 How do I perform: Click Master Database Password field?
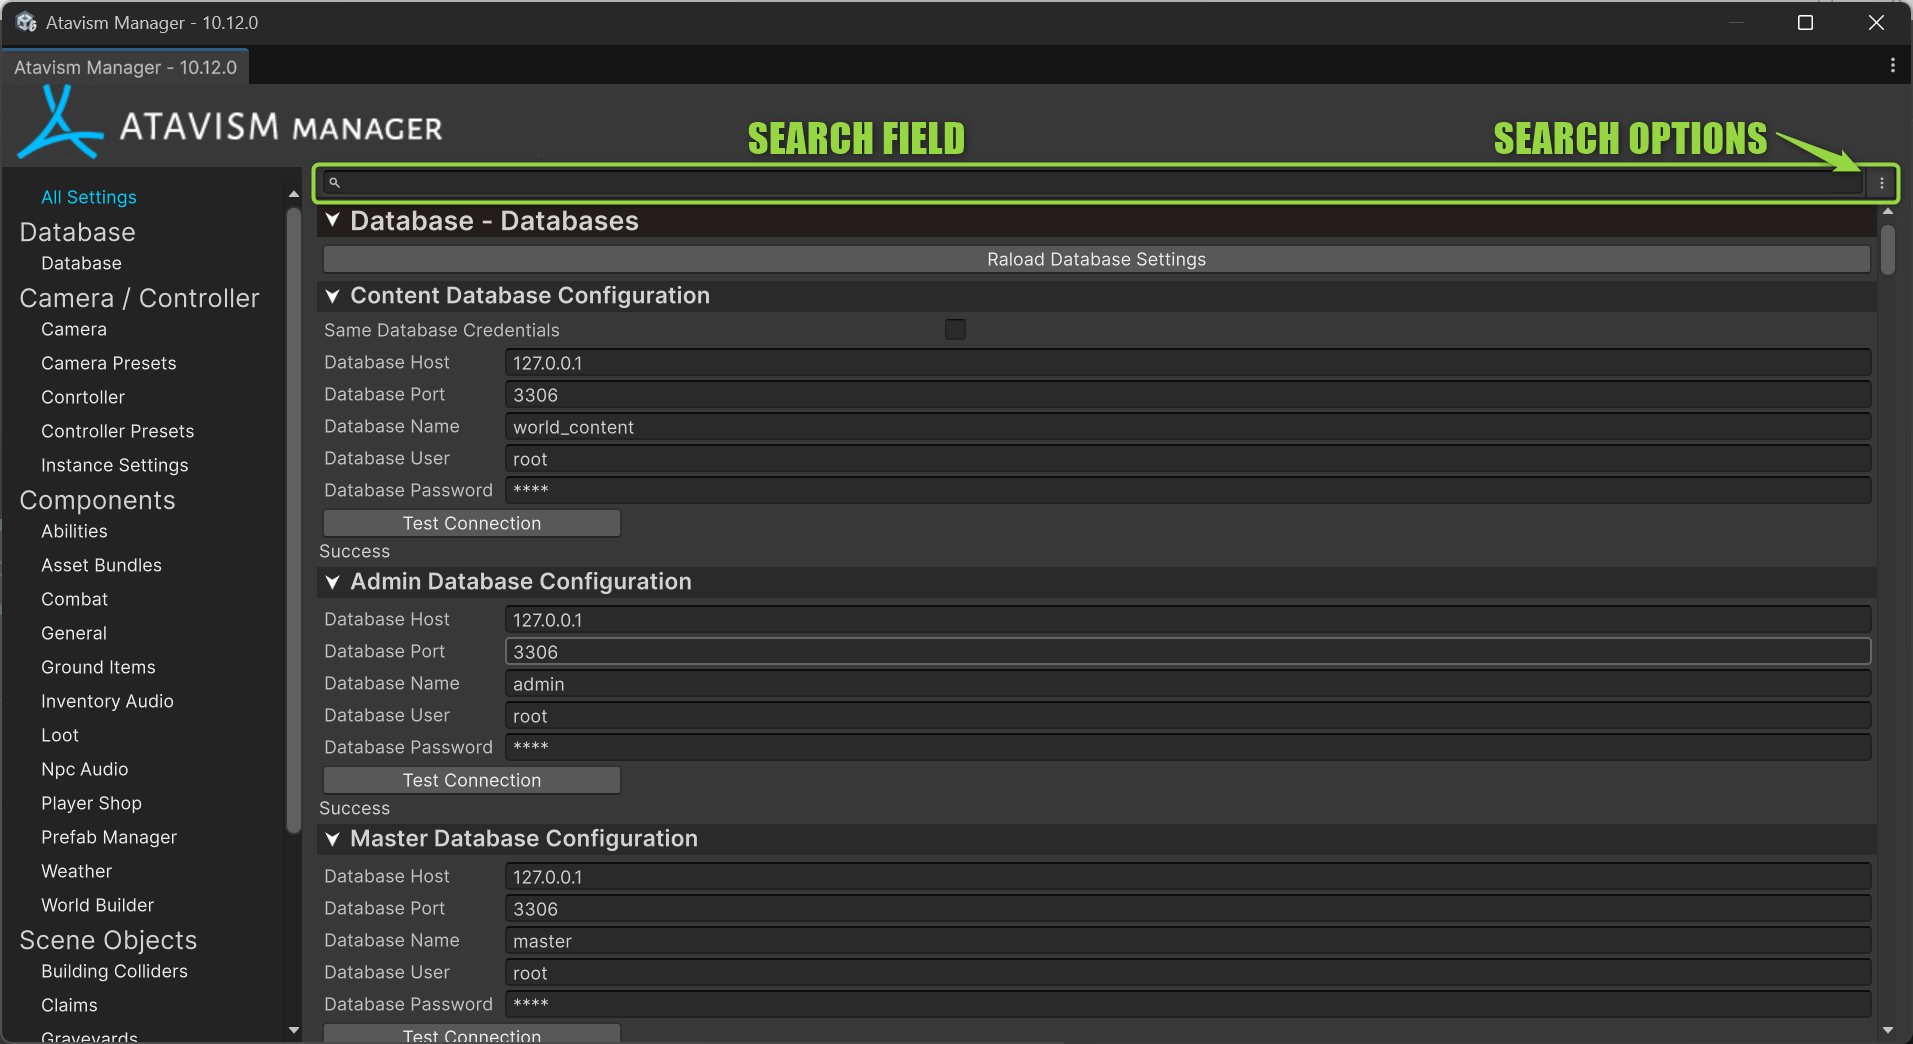[1188, 1004]
